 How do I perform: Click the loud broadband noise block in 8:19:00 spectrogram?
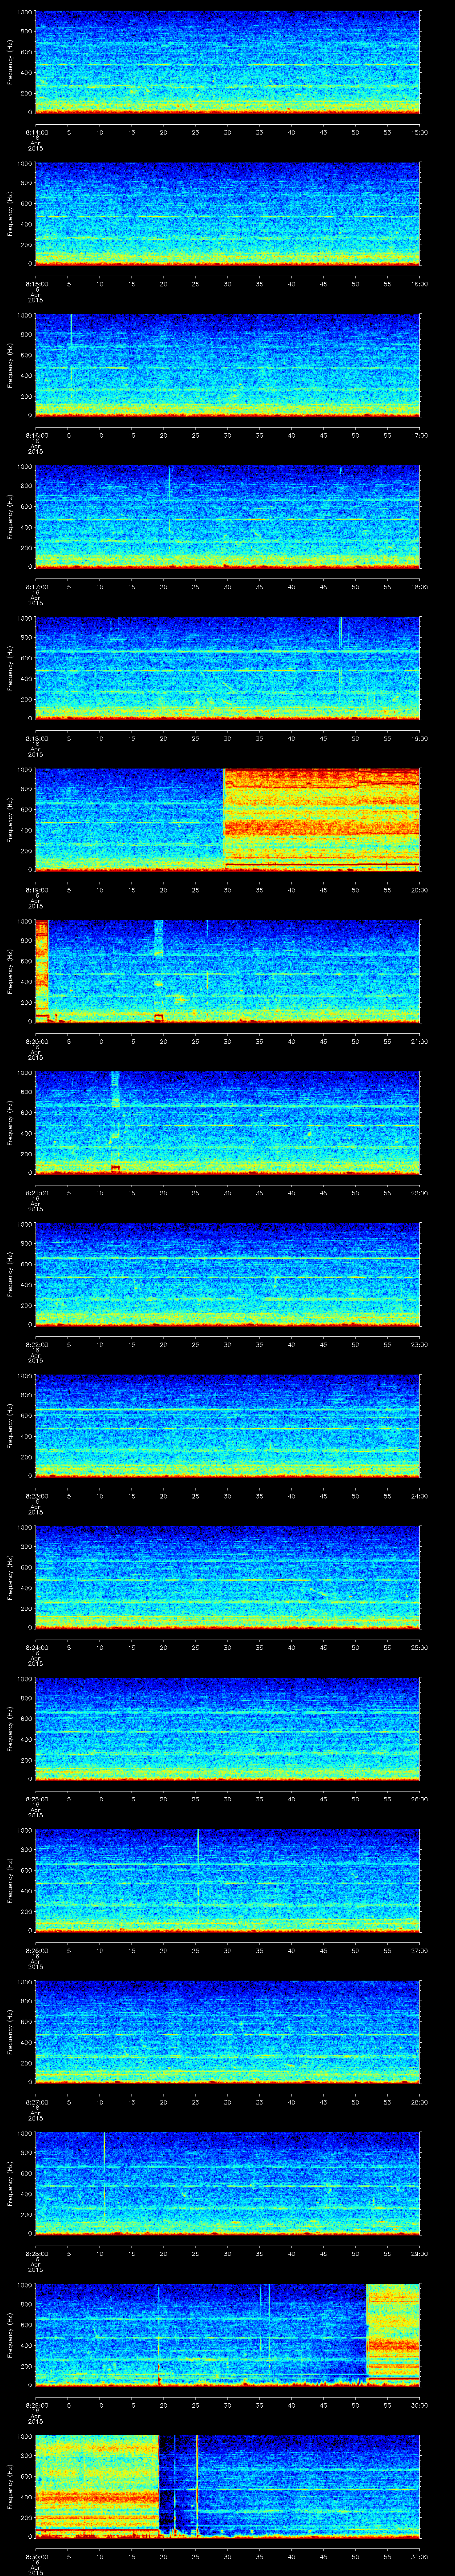pyautogui.click(x=322, y=820)
